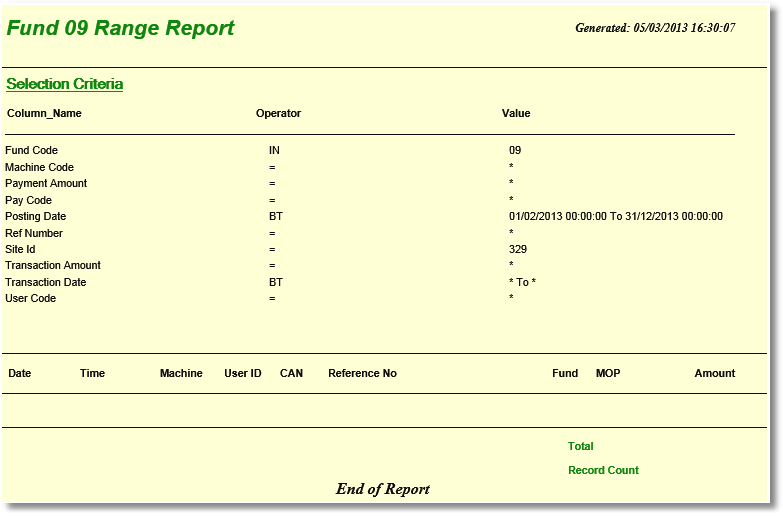Click the Date column header in results
Viewport: 783px width, 516px height.
20,373
